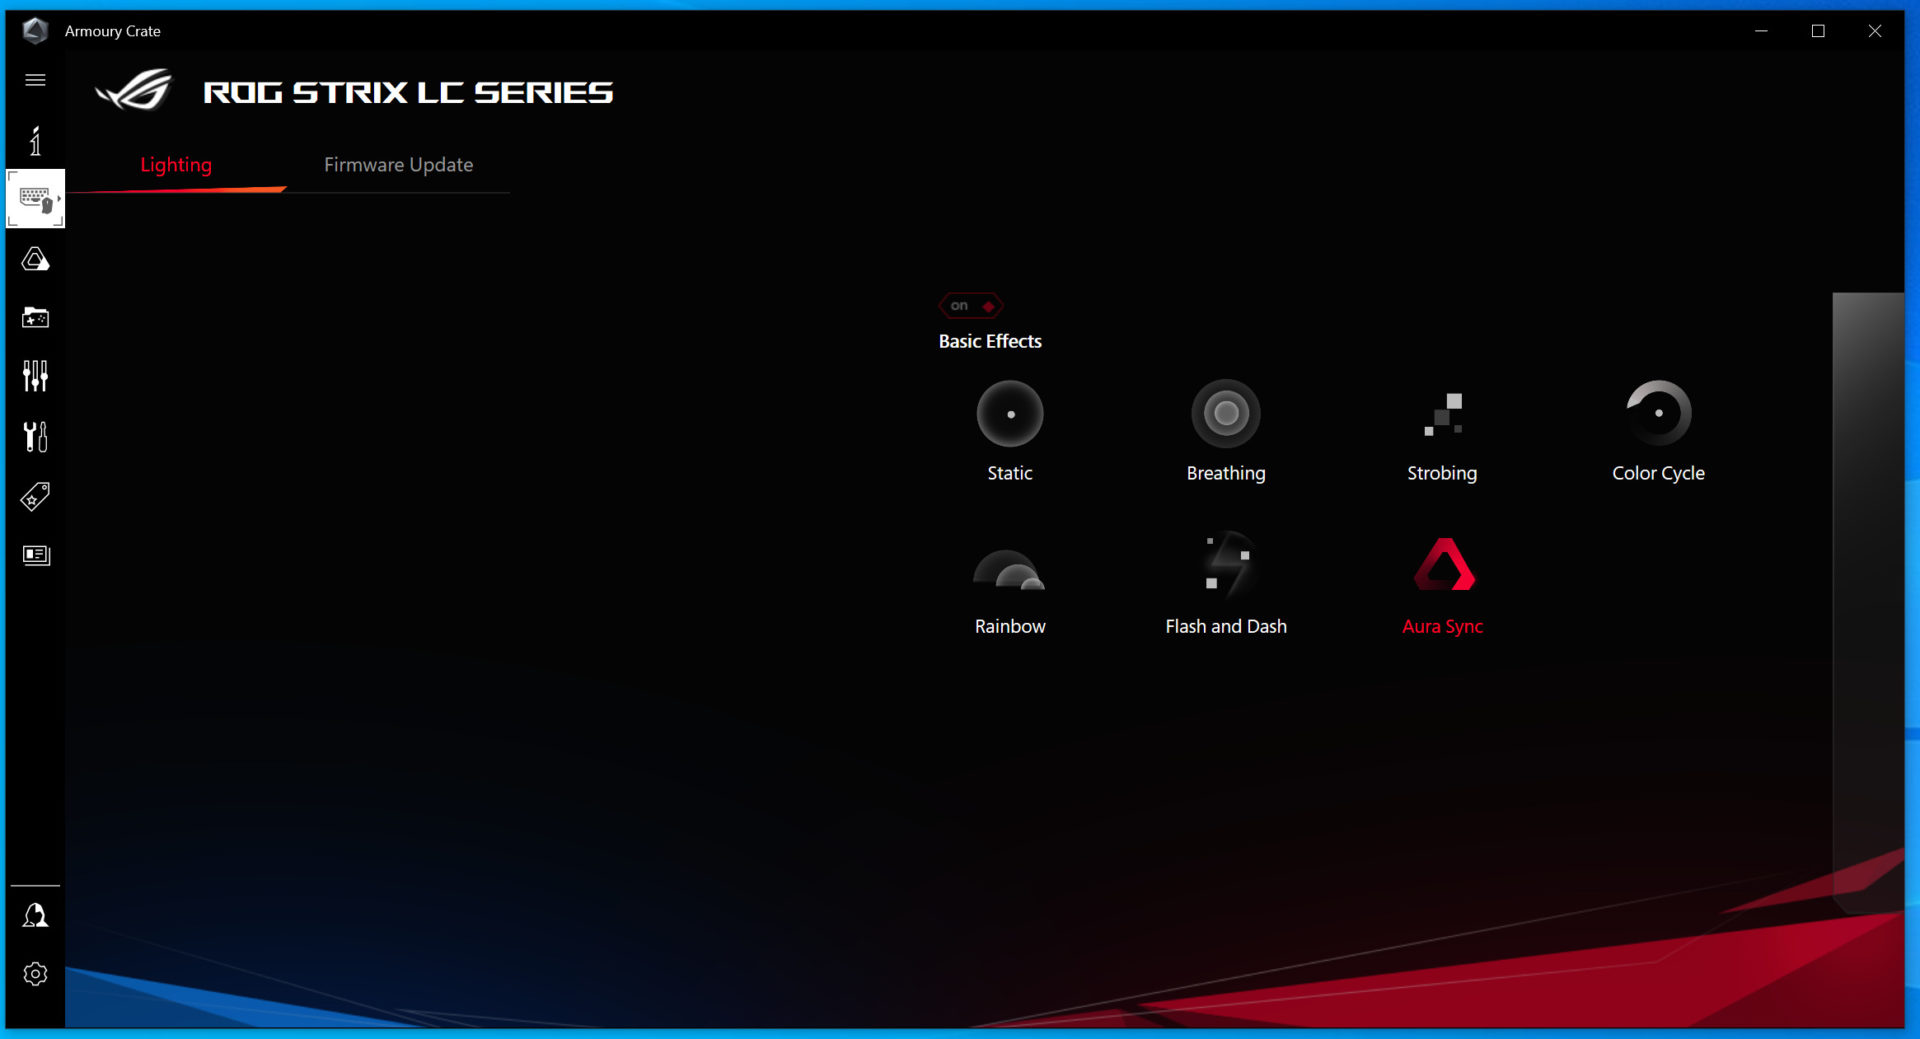Click the Basic Effects heading
This screenshot has width=1920, height=1039.
click(990, 342)
